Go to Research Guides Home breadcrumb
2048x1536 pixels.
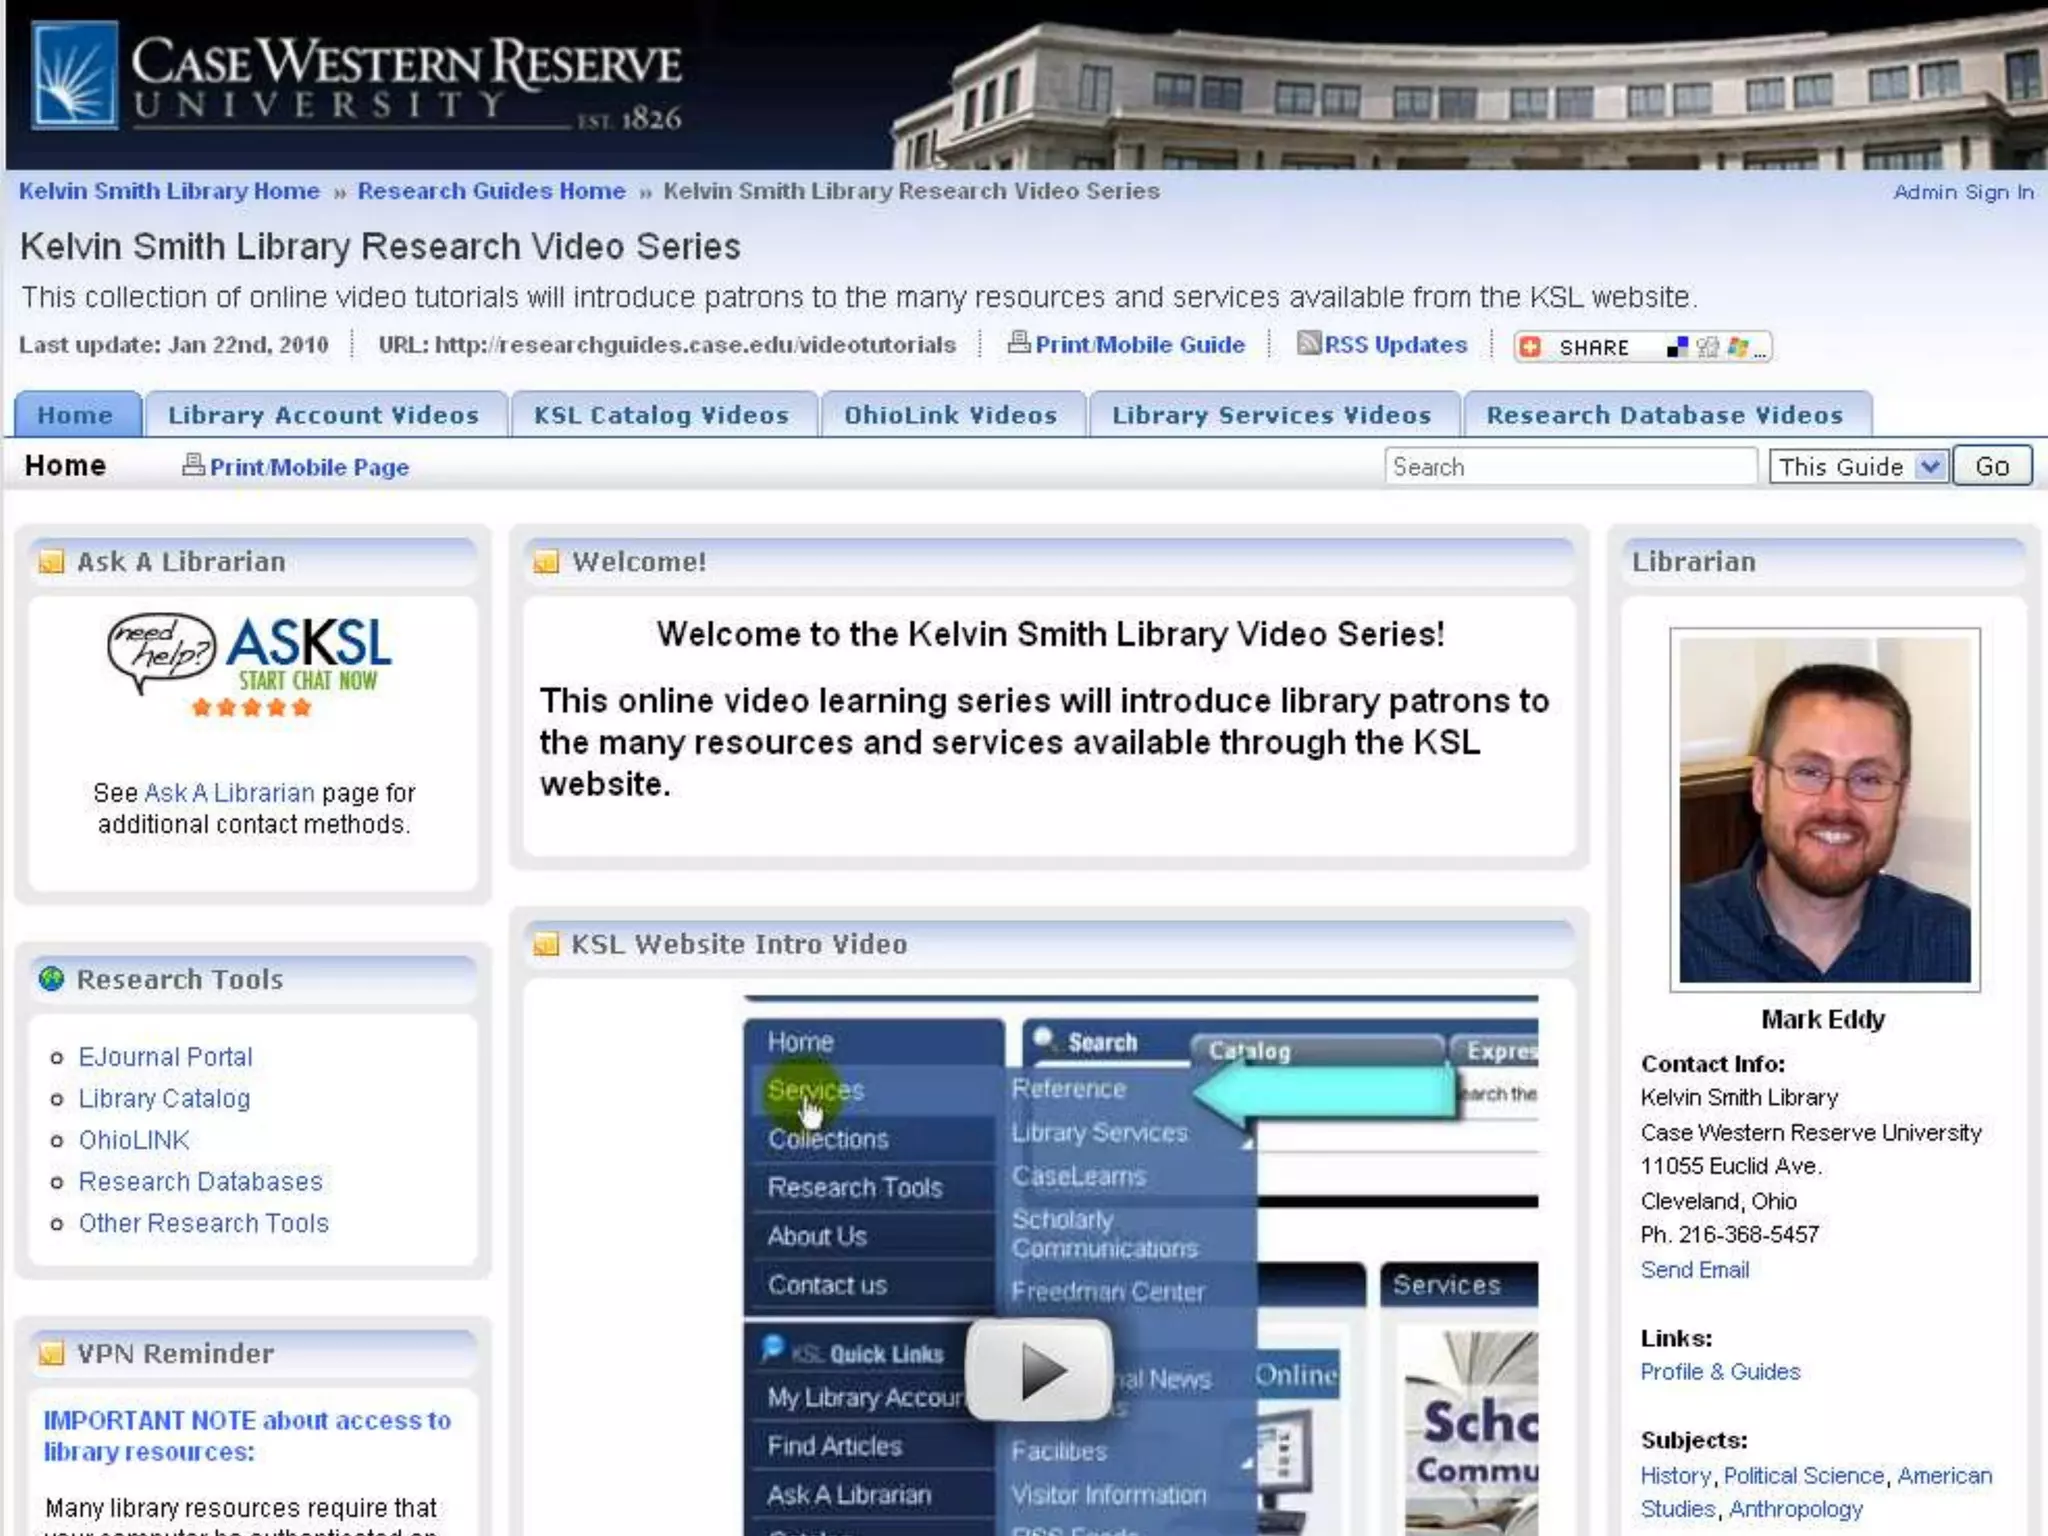click(x=491, y=191)
